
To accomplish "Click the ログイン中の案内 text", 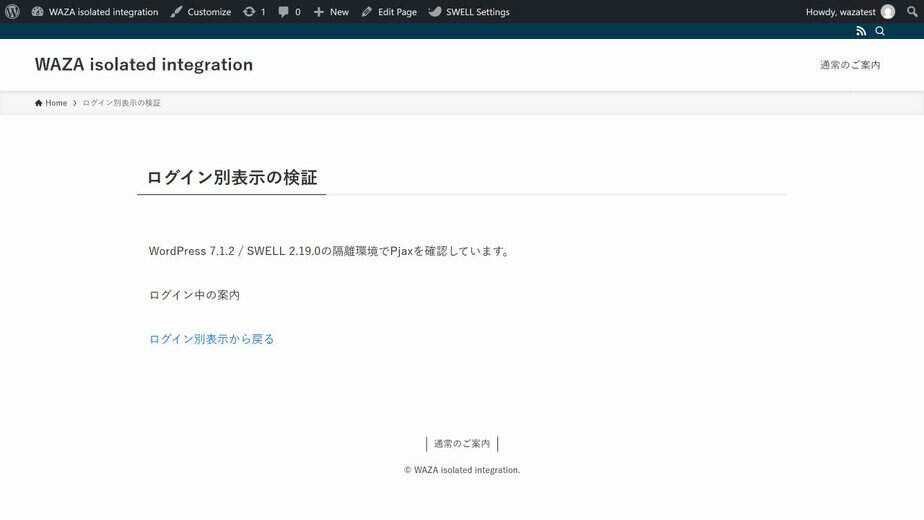I will pyautogui.click(x=194, y=295).
